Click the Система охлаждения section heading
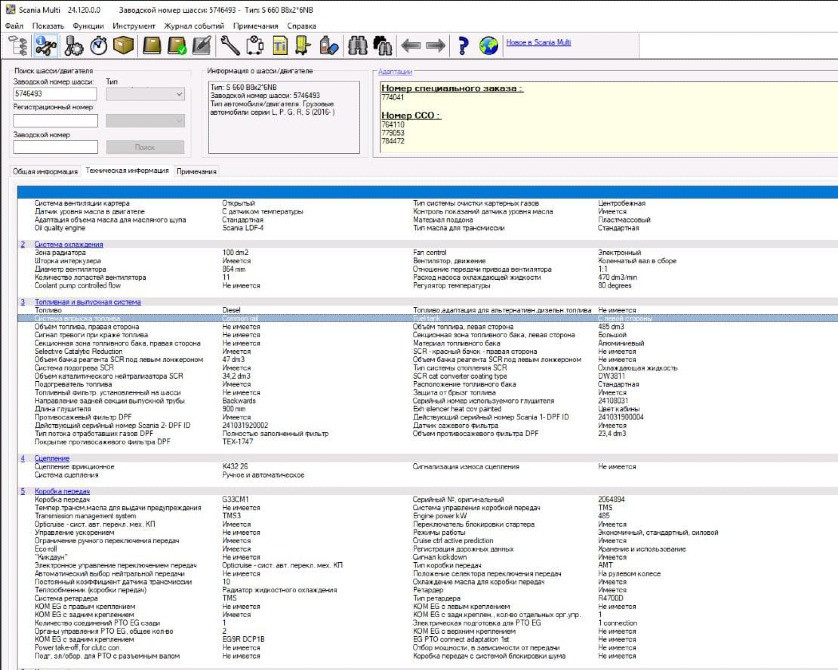 [x=68, y=244]
